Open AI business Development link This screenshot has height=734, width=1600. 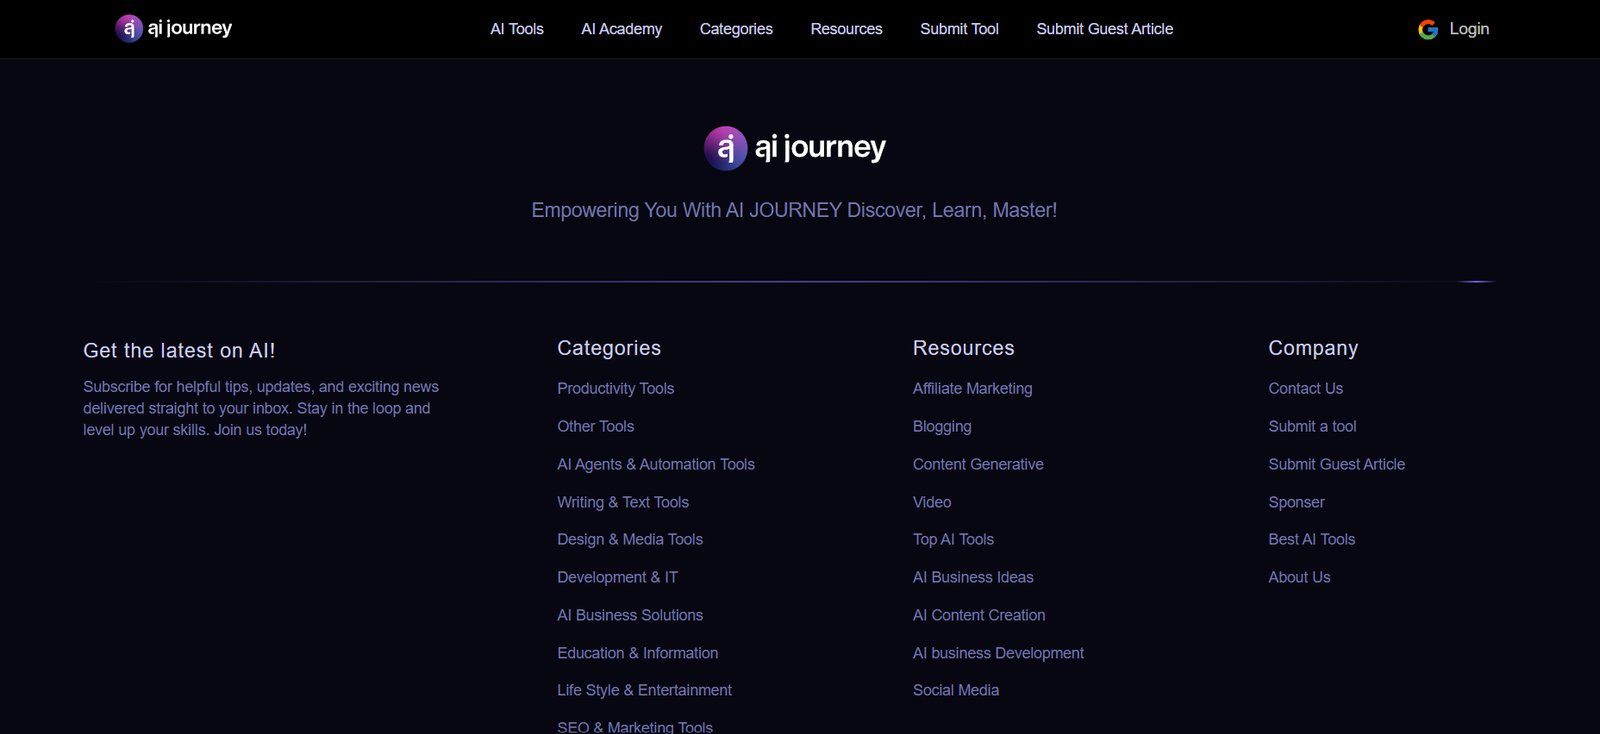click(999, 653)
